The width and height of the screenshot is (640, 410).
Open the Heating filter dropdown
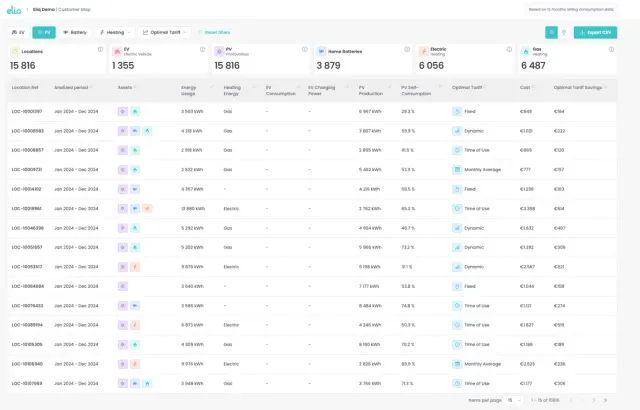(x=115, y=32)
